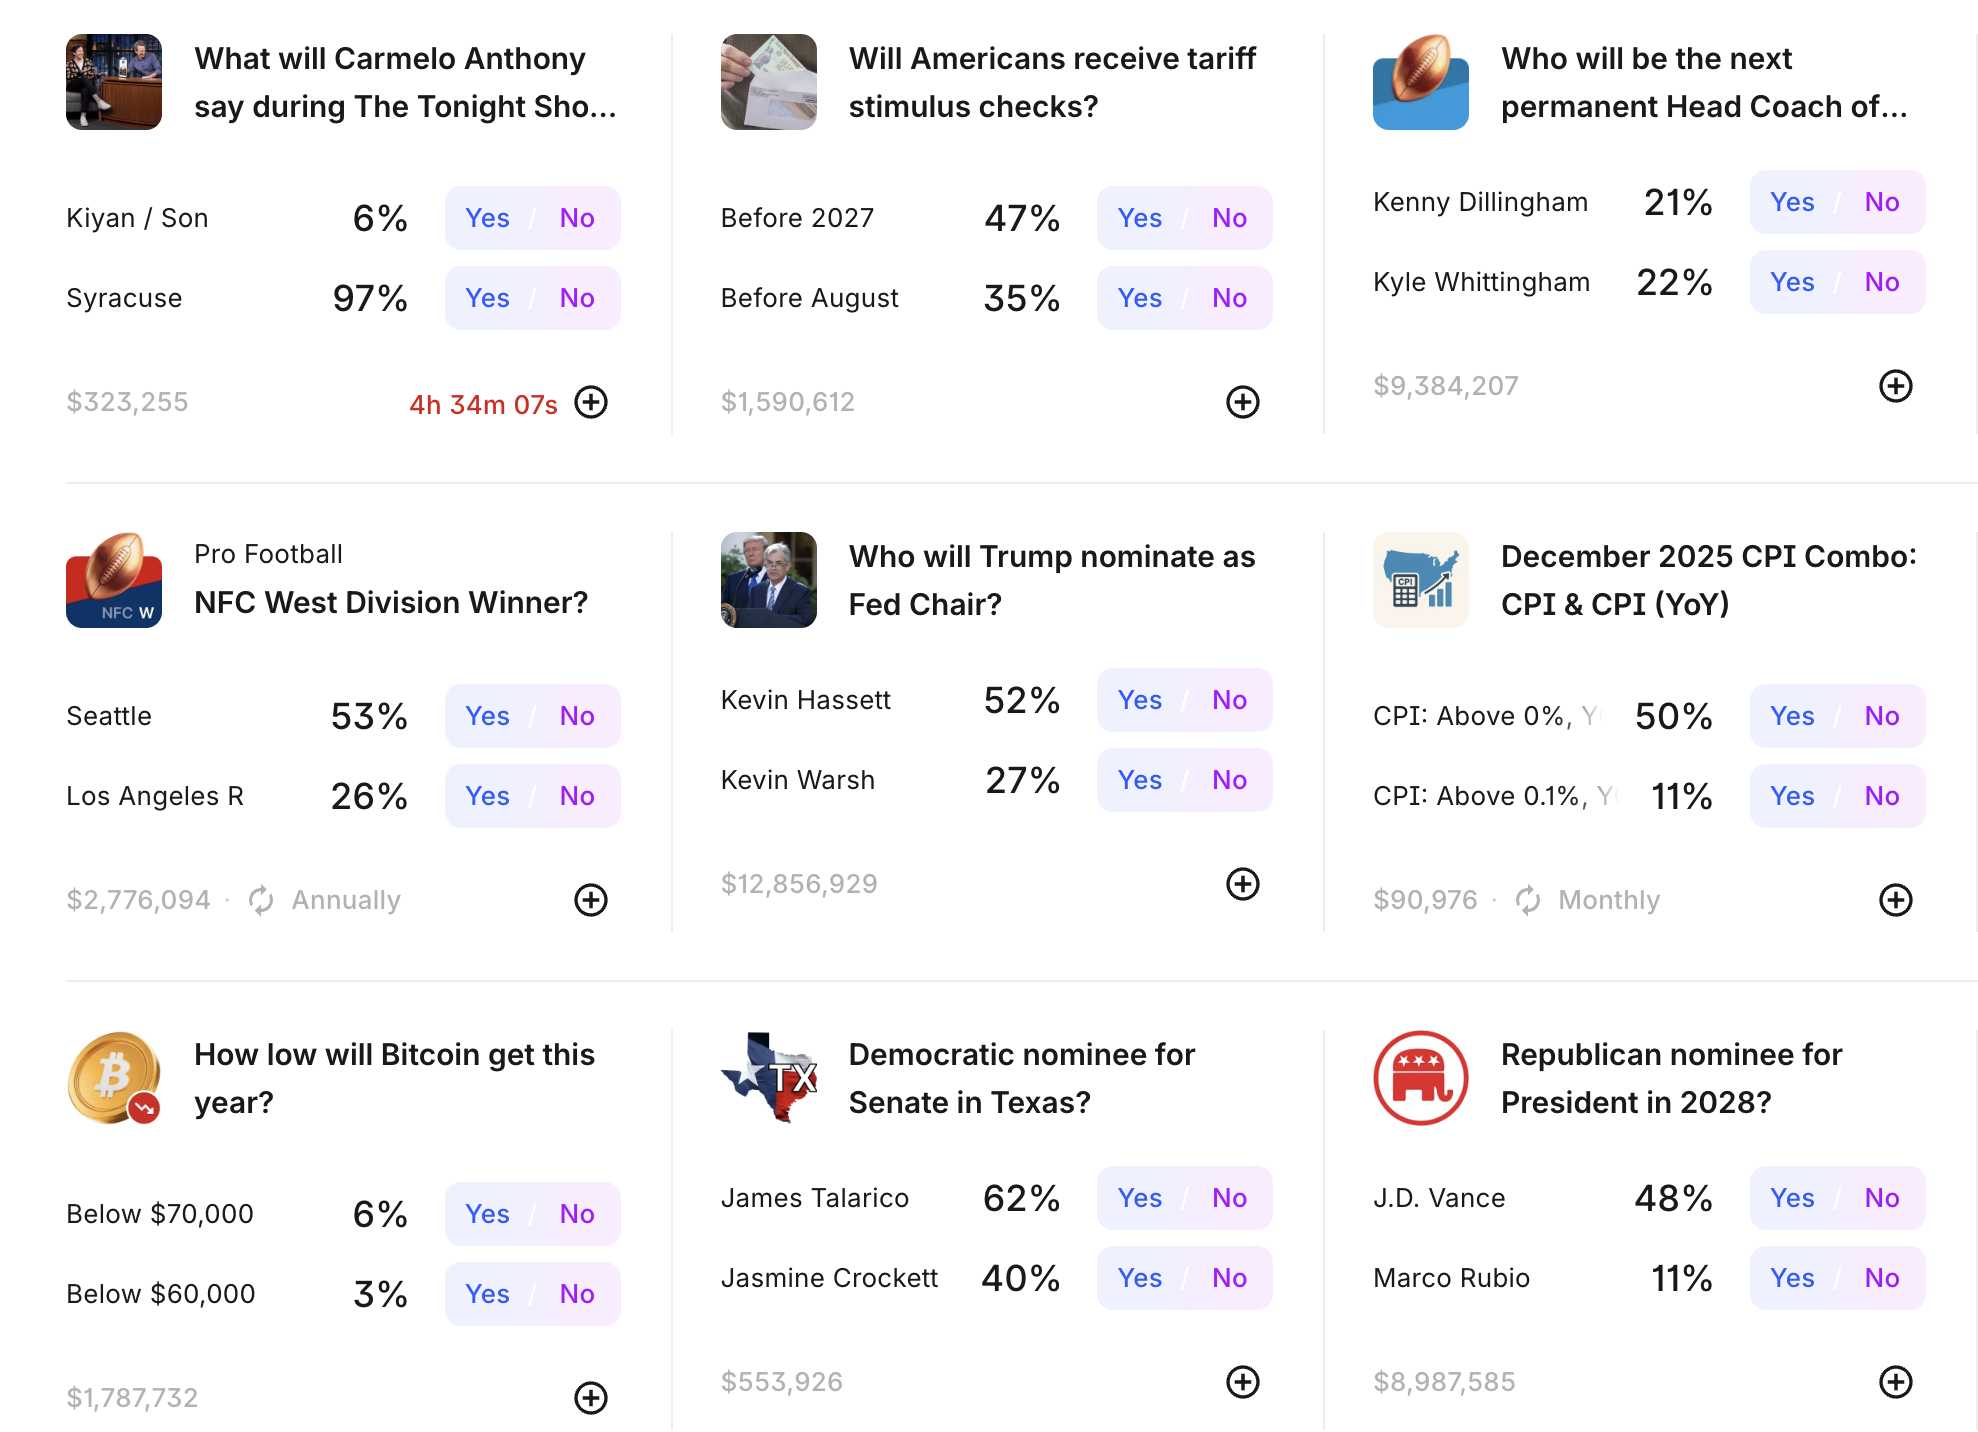Click plus icon on Bitcoin low market

tap(591, 1398)
